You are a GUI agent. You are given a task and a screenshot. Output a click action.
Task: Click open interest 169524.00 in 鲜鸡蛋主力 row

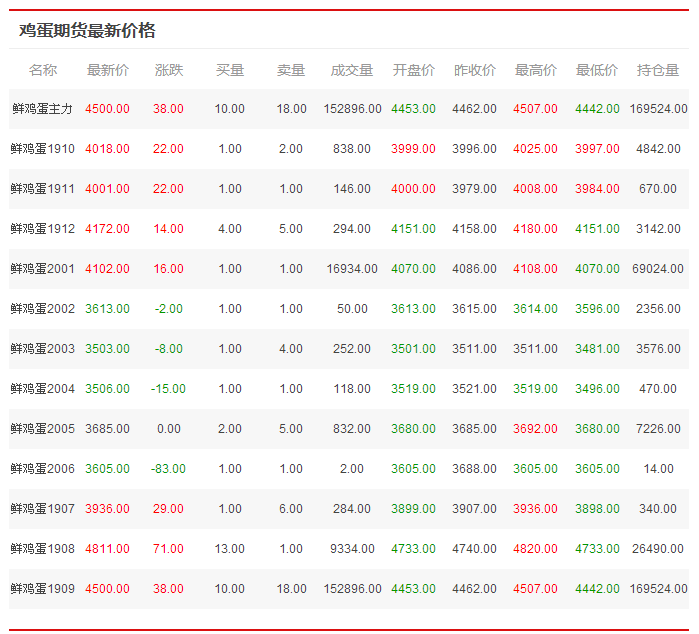[x=658, y=109]
